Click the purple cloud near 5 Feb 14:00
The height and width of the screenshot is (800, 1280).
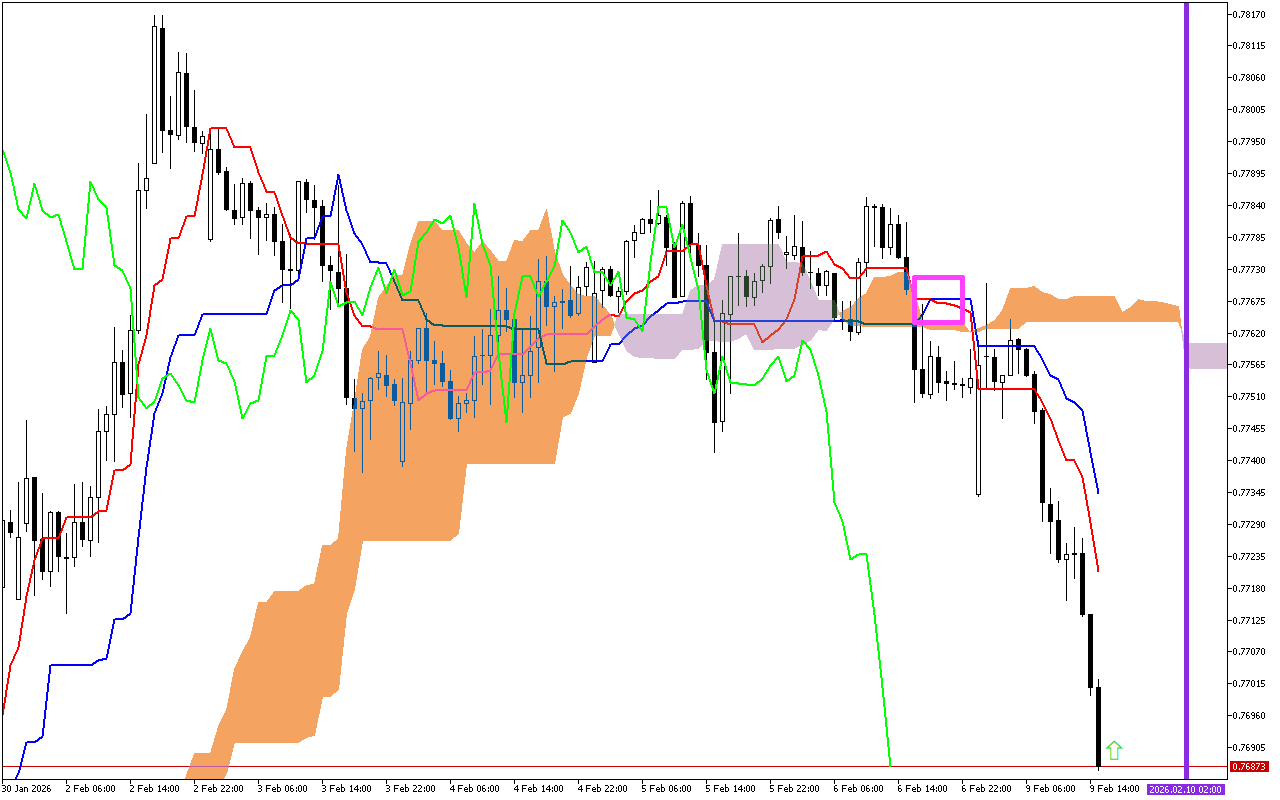(x=740, y=290)
